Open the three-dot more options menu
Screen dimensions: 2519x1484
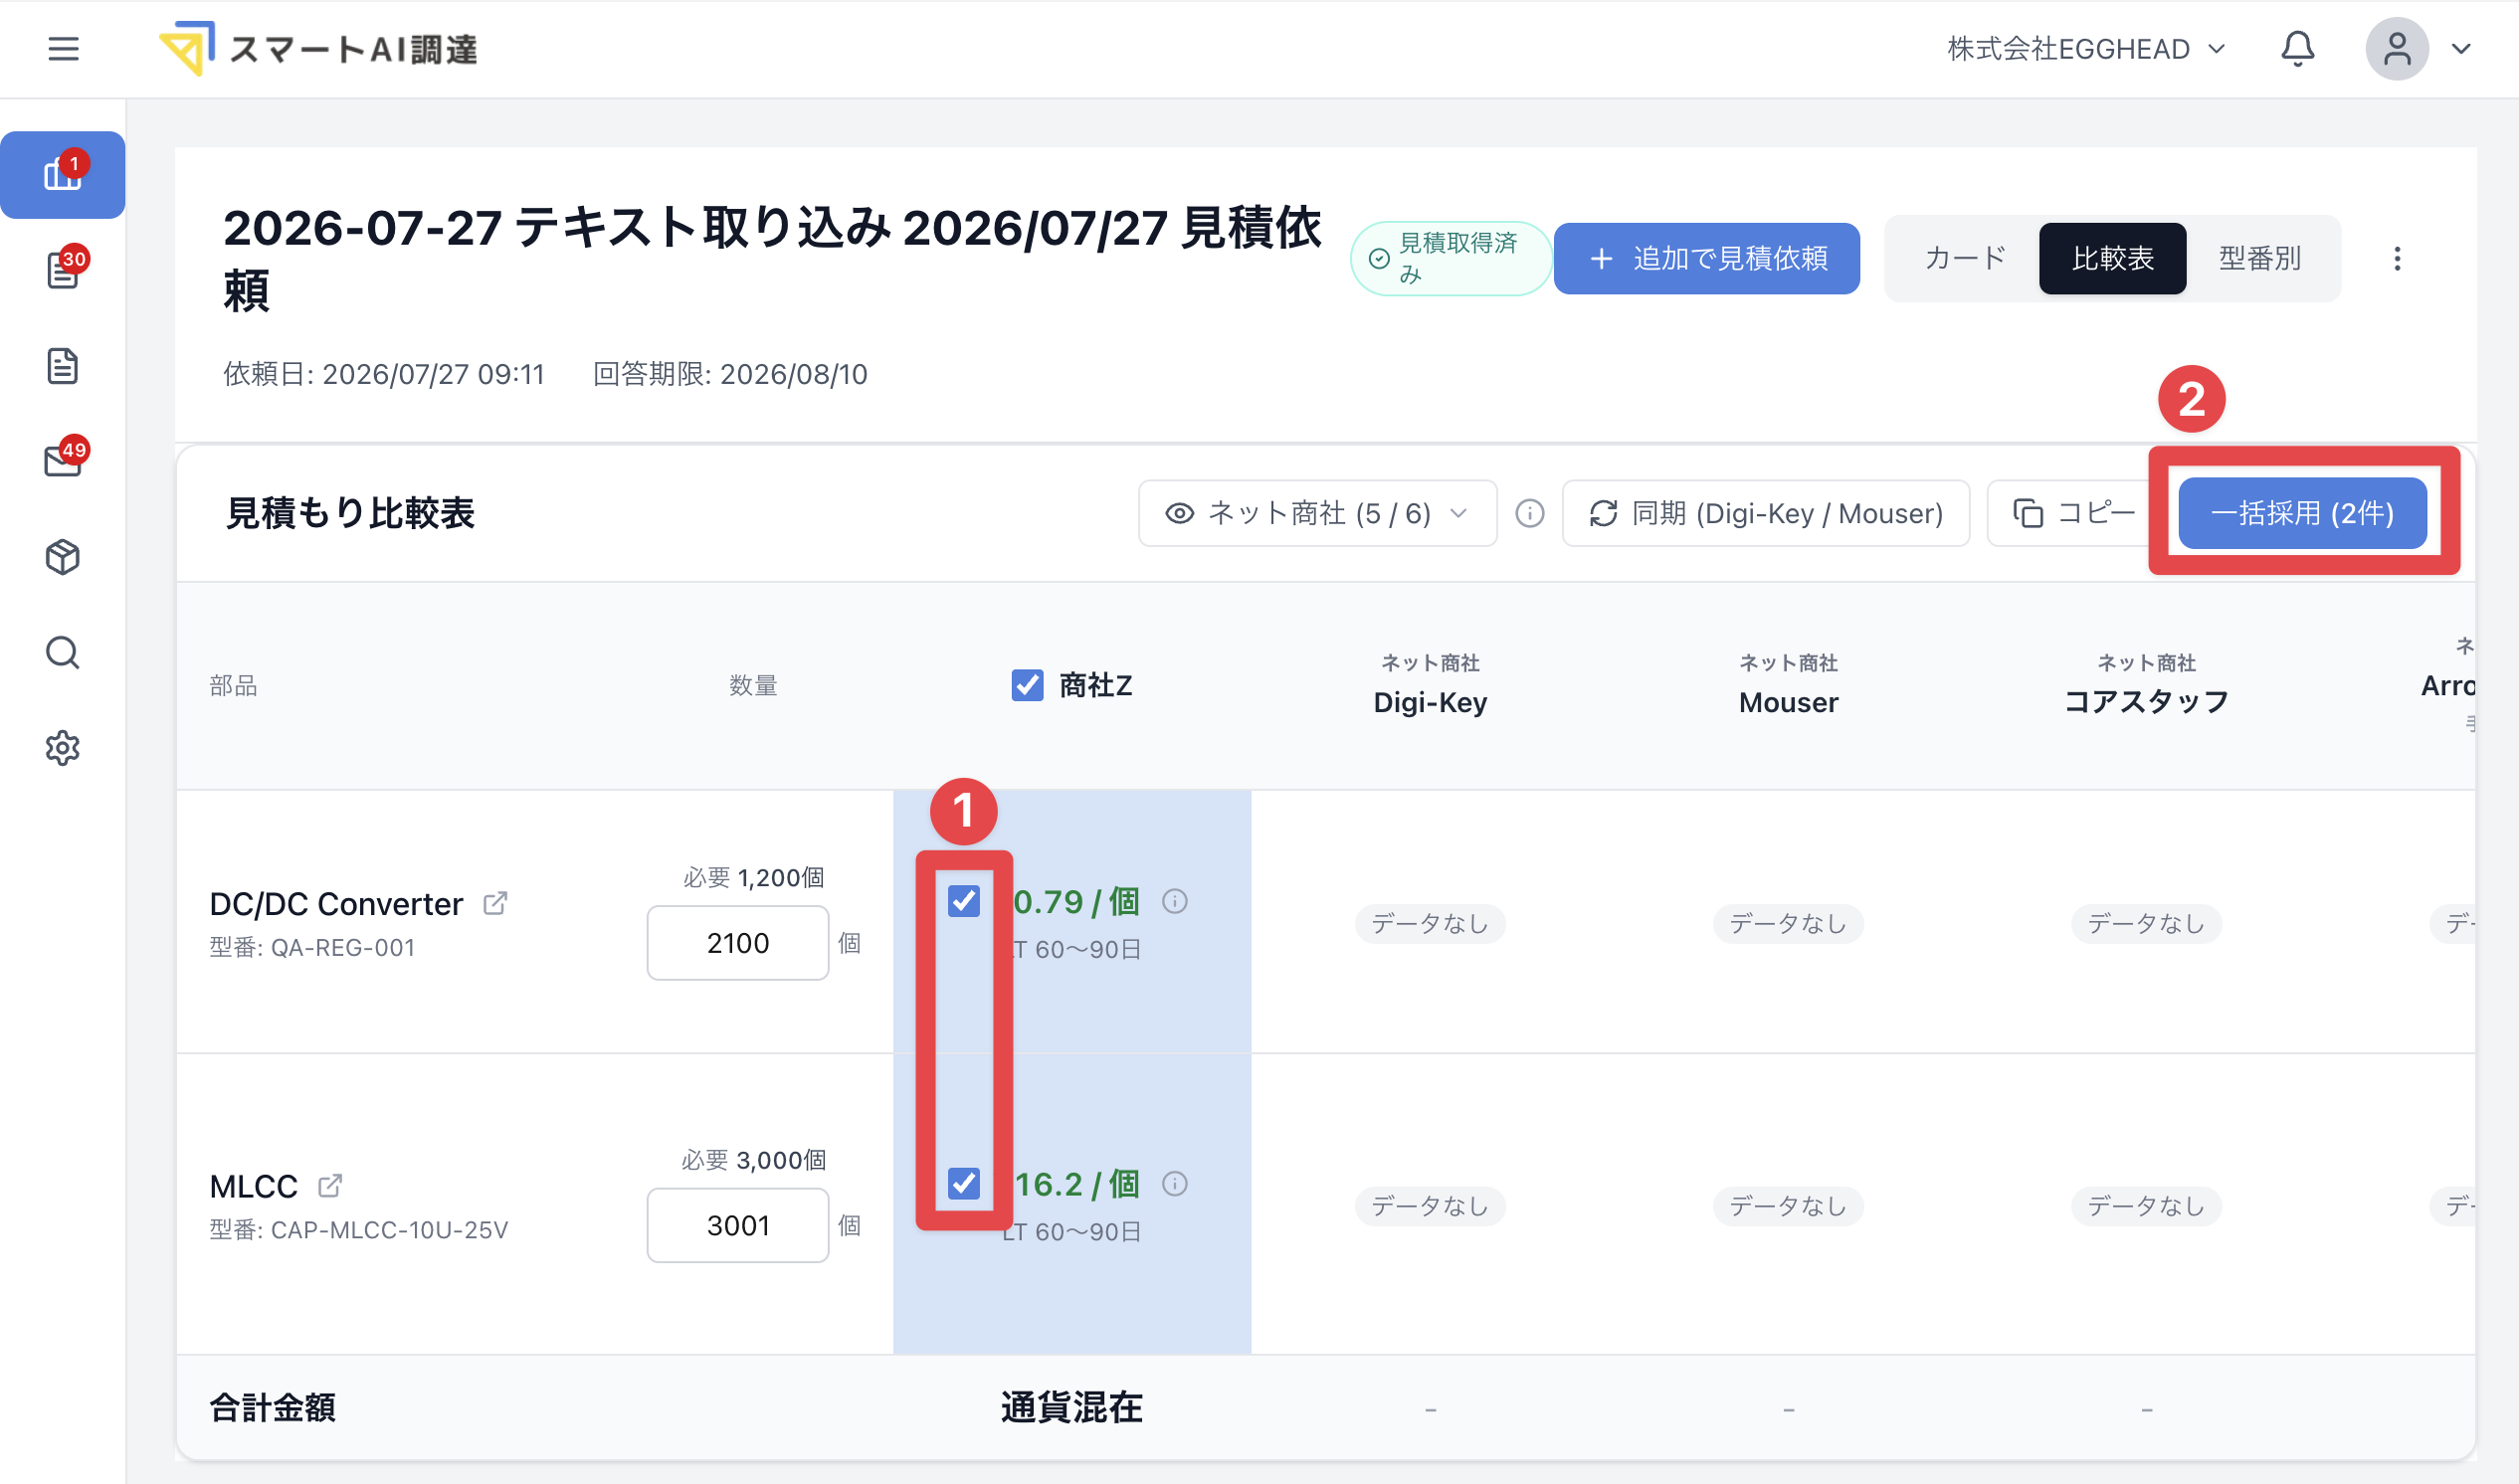pos(2397,259)
